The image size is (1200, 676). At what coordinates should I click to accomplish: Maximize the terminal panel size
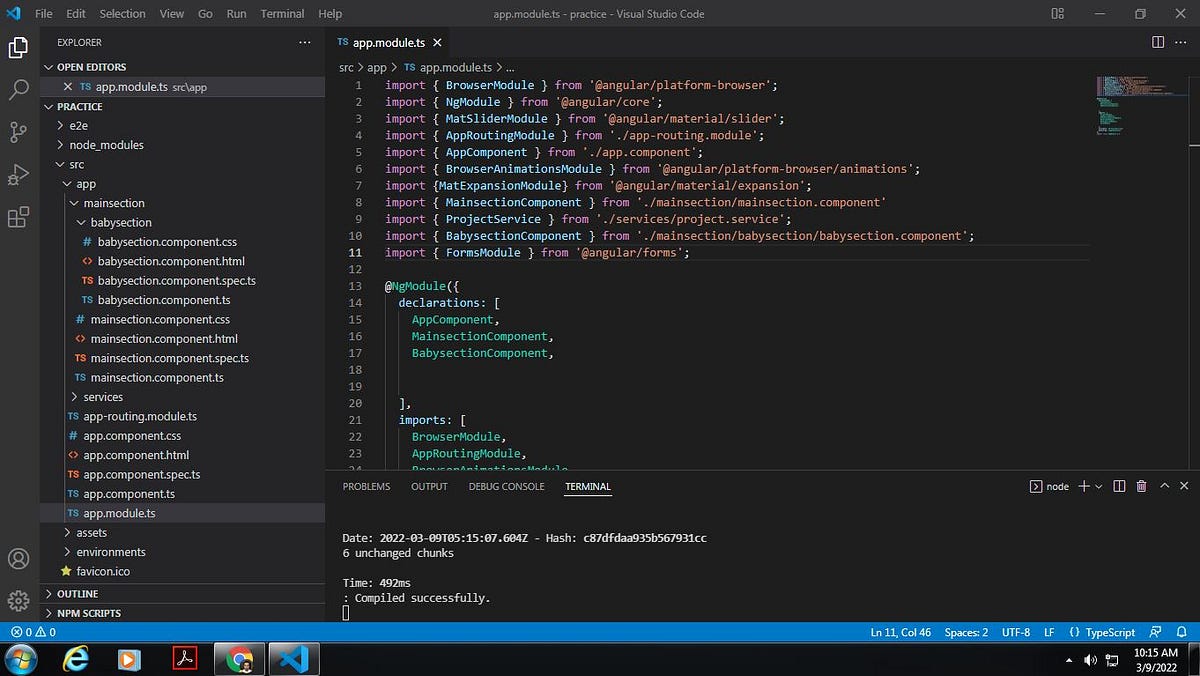pyautogui.click(x=1165, y=486)
